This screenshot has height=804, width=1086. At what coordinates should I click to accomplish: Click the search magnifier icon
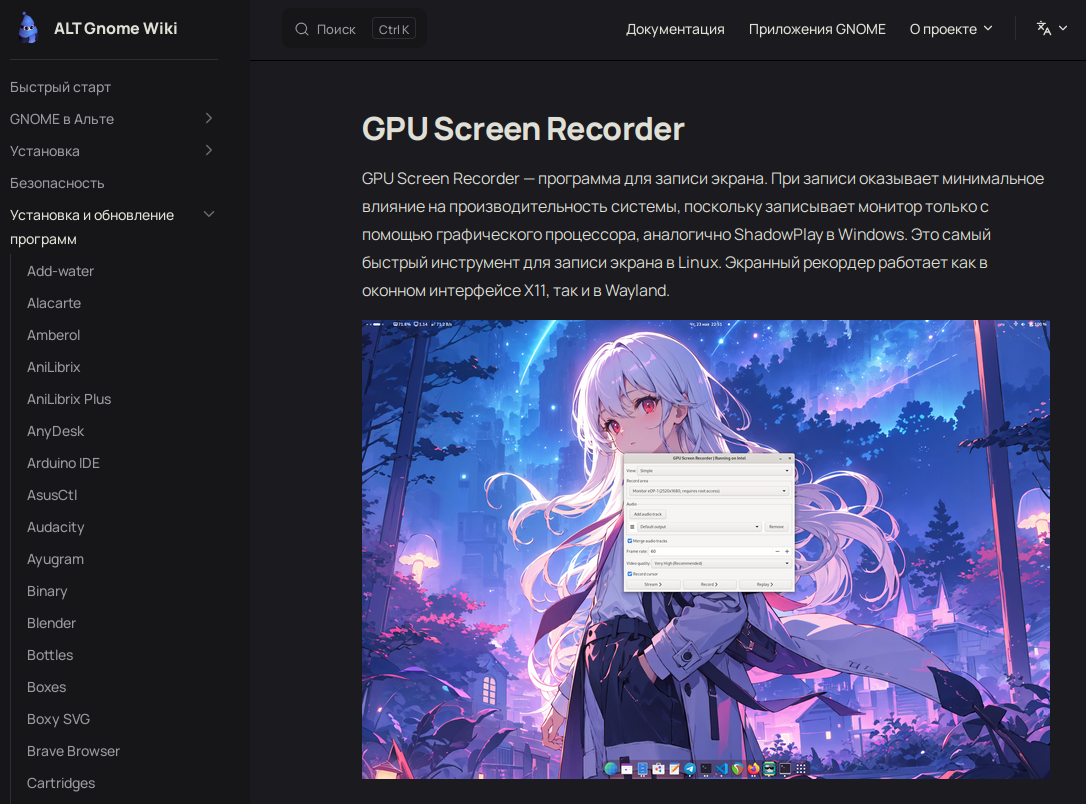pos(302,29)
